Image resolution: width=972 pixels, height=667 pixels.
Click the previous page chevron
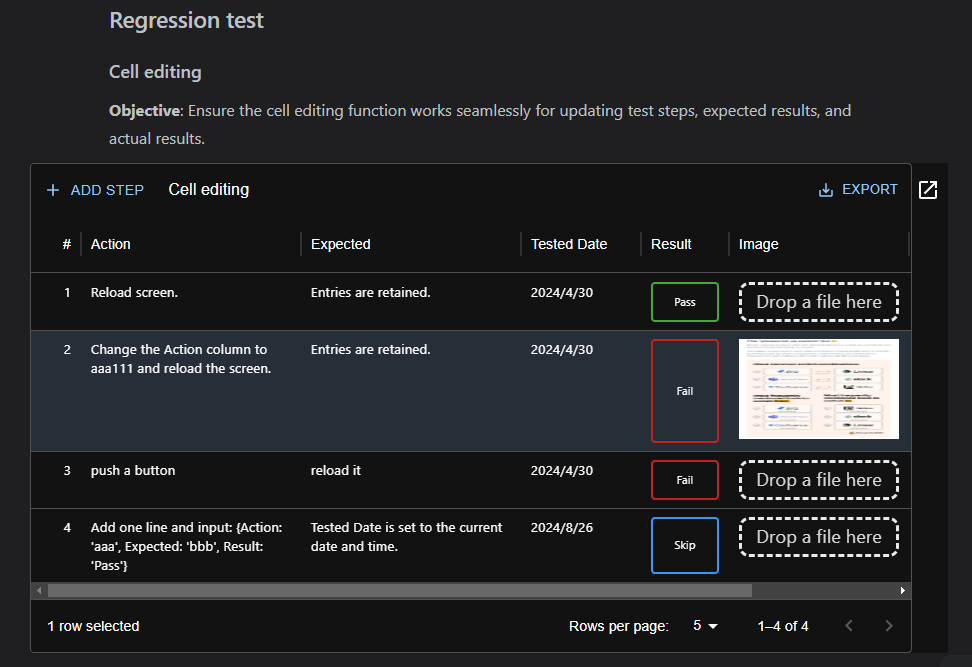pos(849,625)
